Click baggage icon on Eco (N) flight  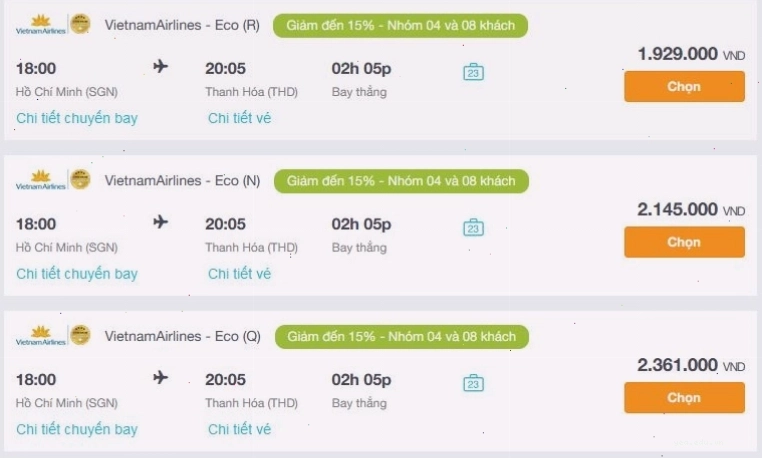473,227
